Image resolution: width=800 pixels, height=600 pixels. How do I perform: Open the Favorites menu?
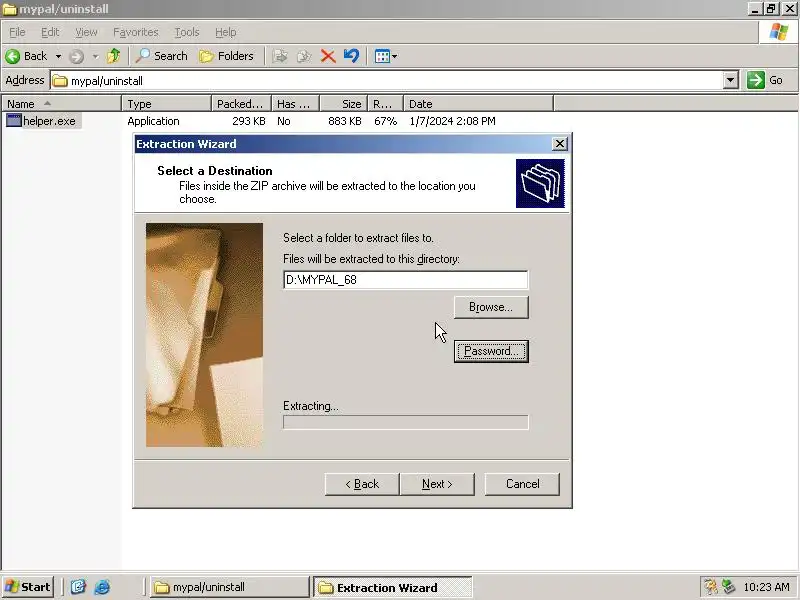pyautogui.click(x=136, y=32)
